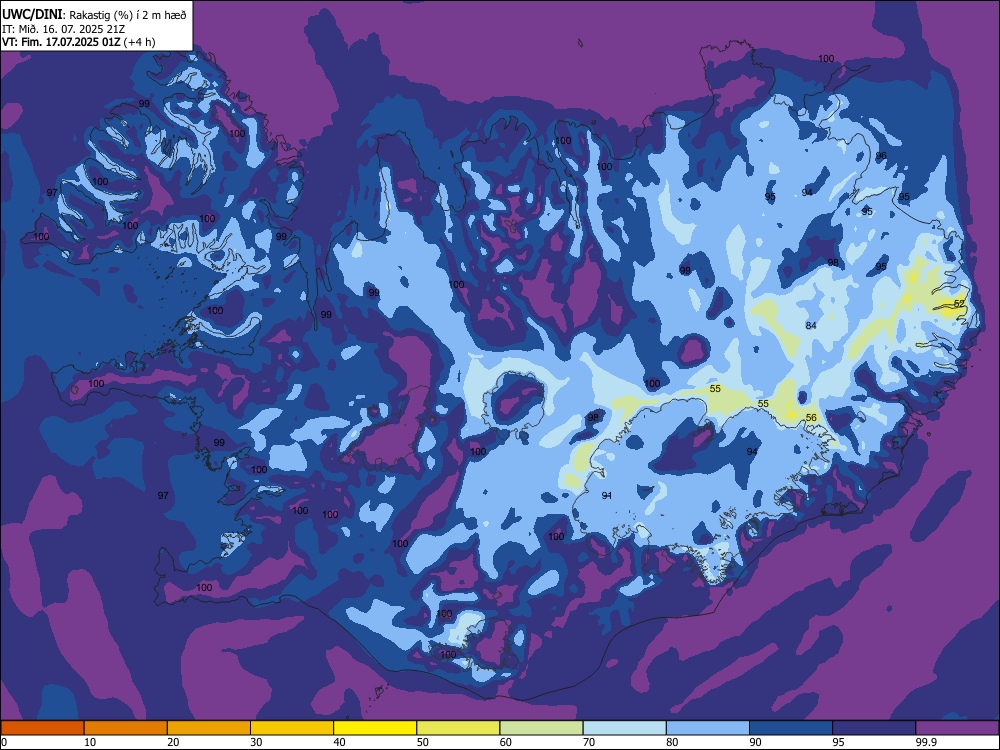Select the legend tick label '90'

tap(756, 742)
